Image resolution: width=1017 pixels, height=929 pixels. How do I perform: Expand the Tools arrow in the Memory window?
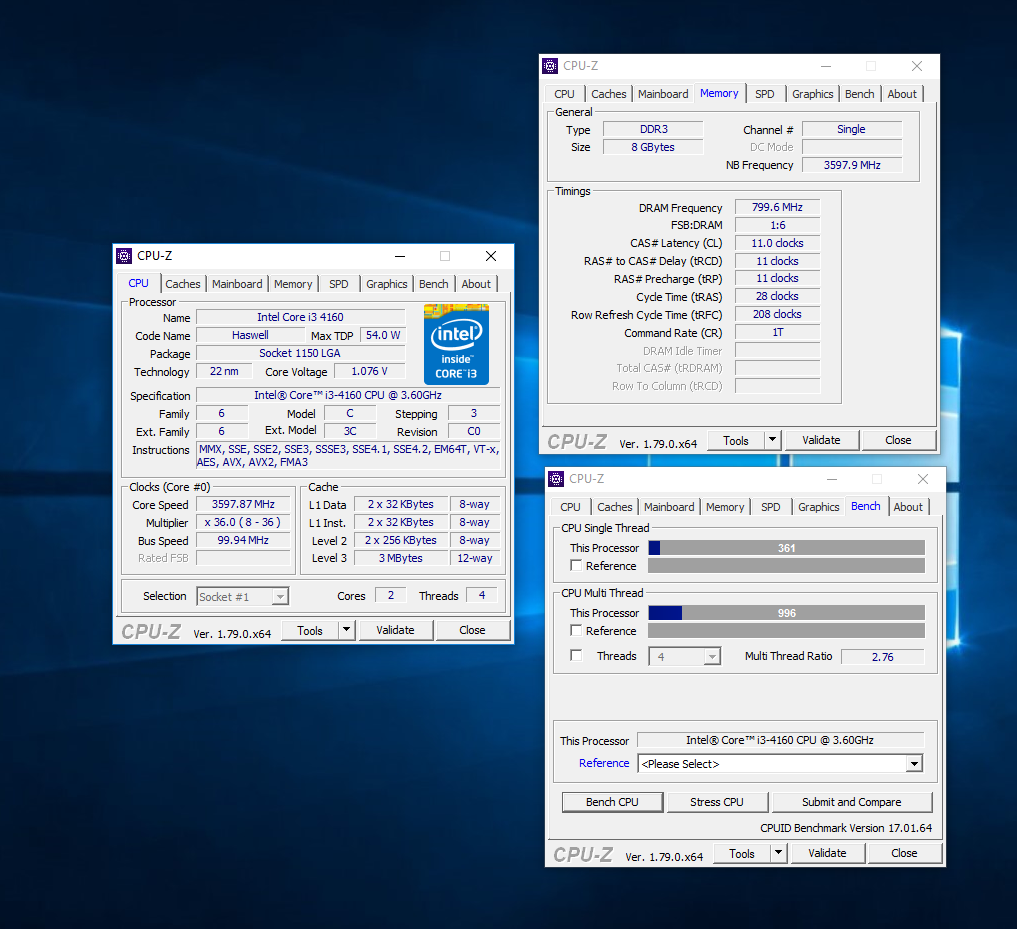click(x=772, y=440)
